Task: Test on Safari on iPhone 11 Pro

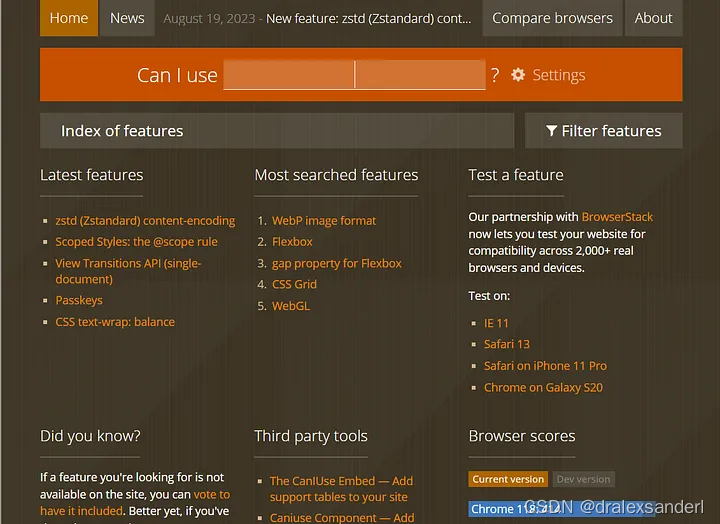Action: pos(546,366)
